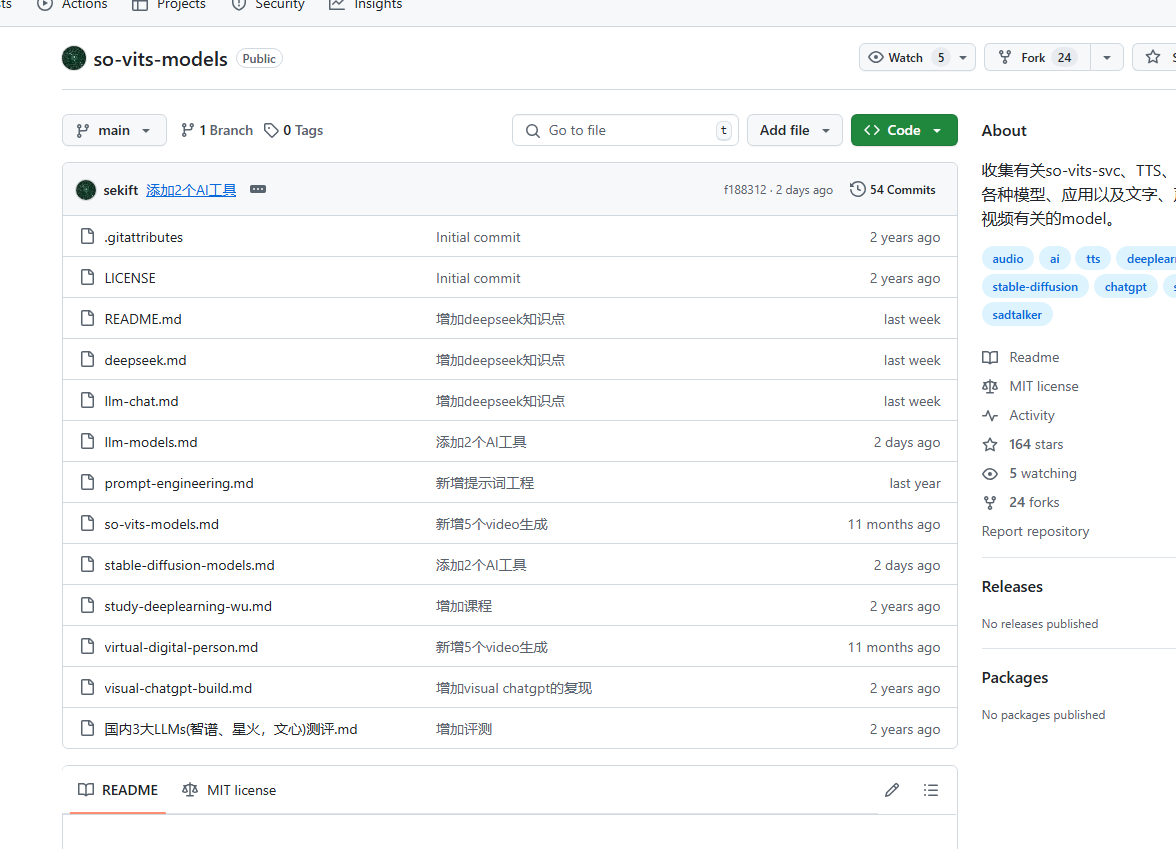
Task: Click the file icon for llm-chat.md
Action: click(87, 400)
